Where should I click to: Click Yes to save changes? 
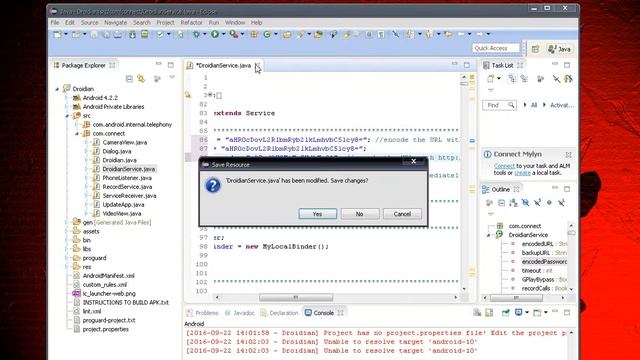point(318,214)
